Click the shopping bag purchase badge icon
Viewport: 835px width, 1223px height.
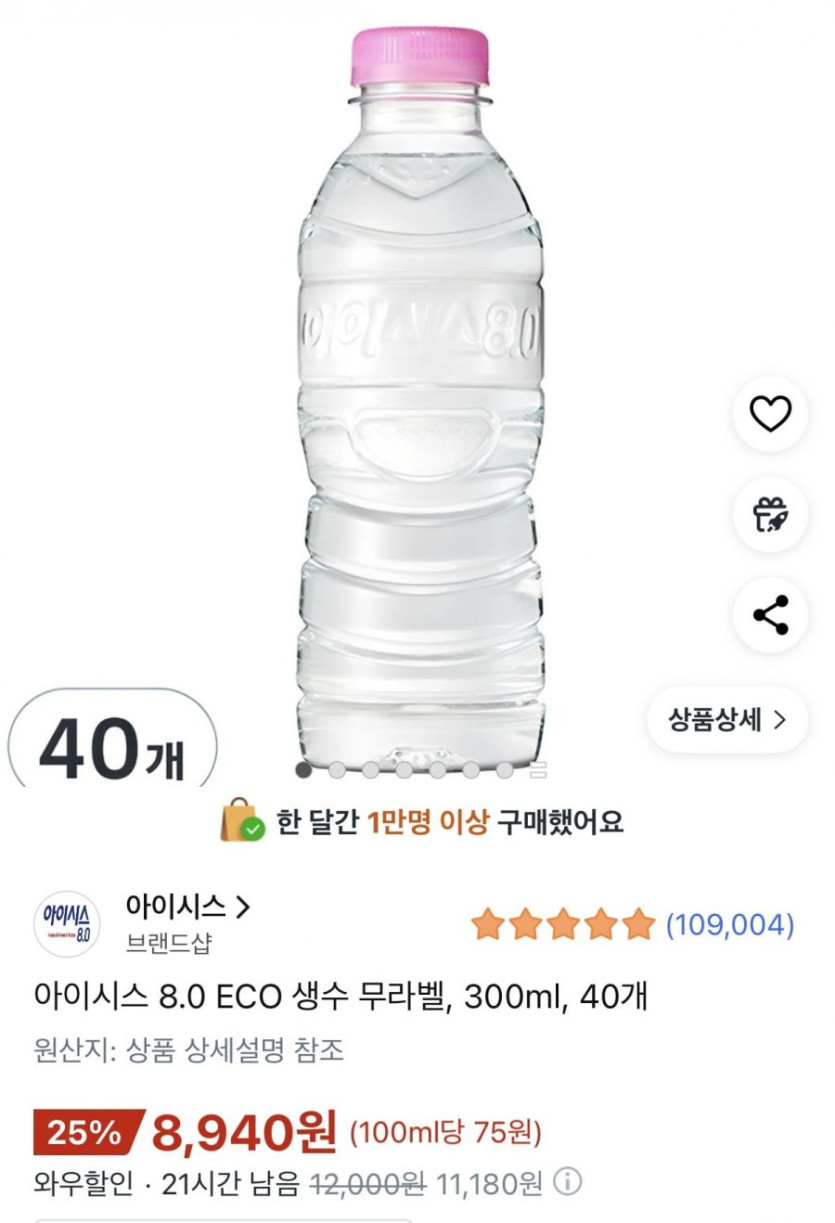(242, 820)
